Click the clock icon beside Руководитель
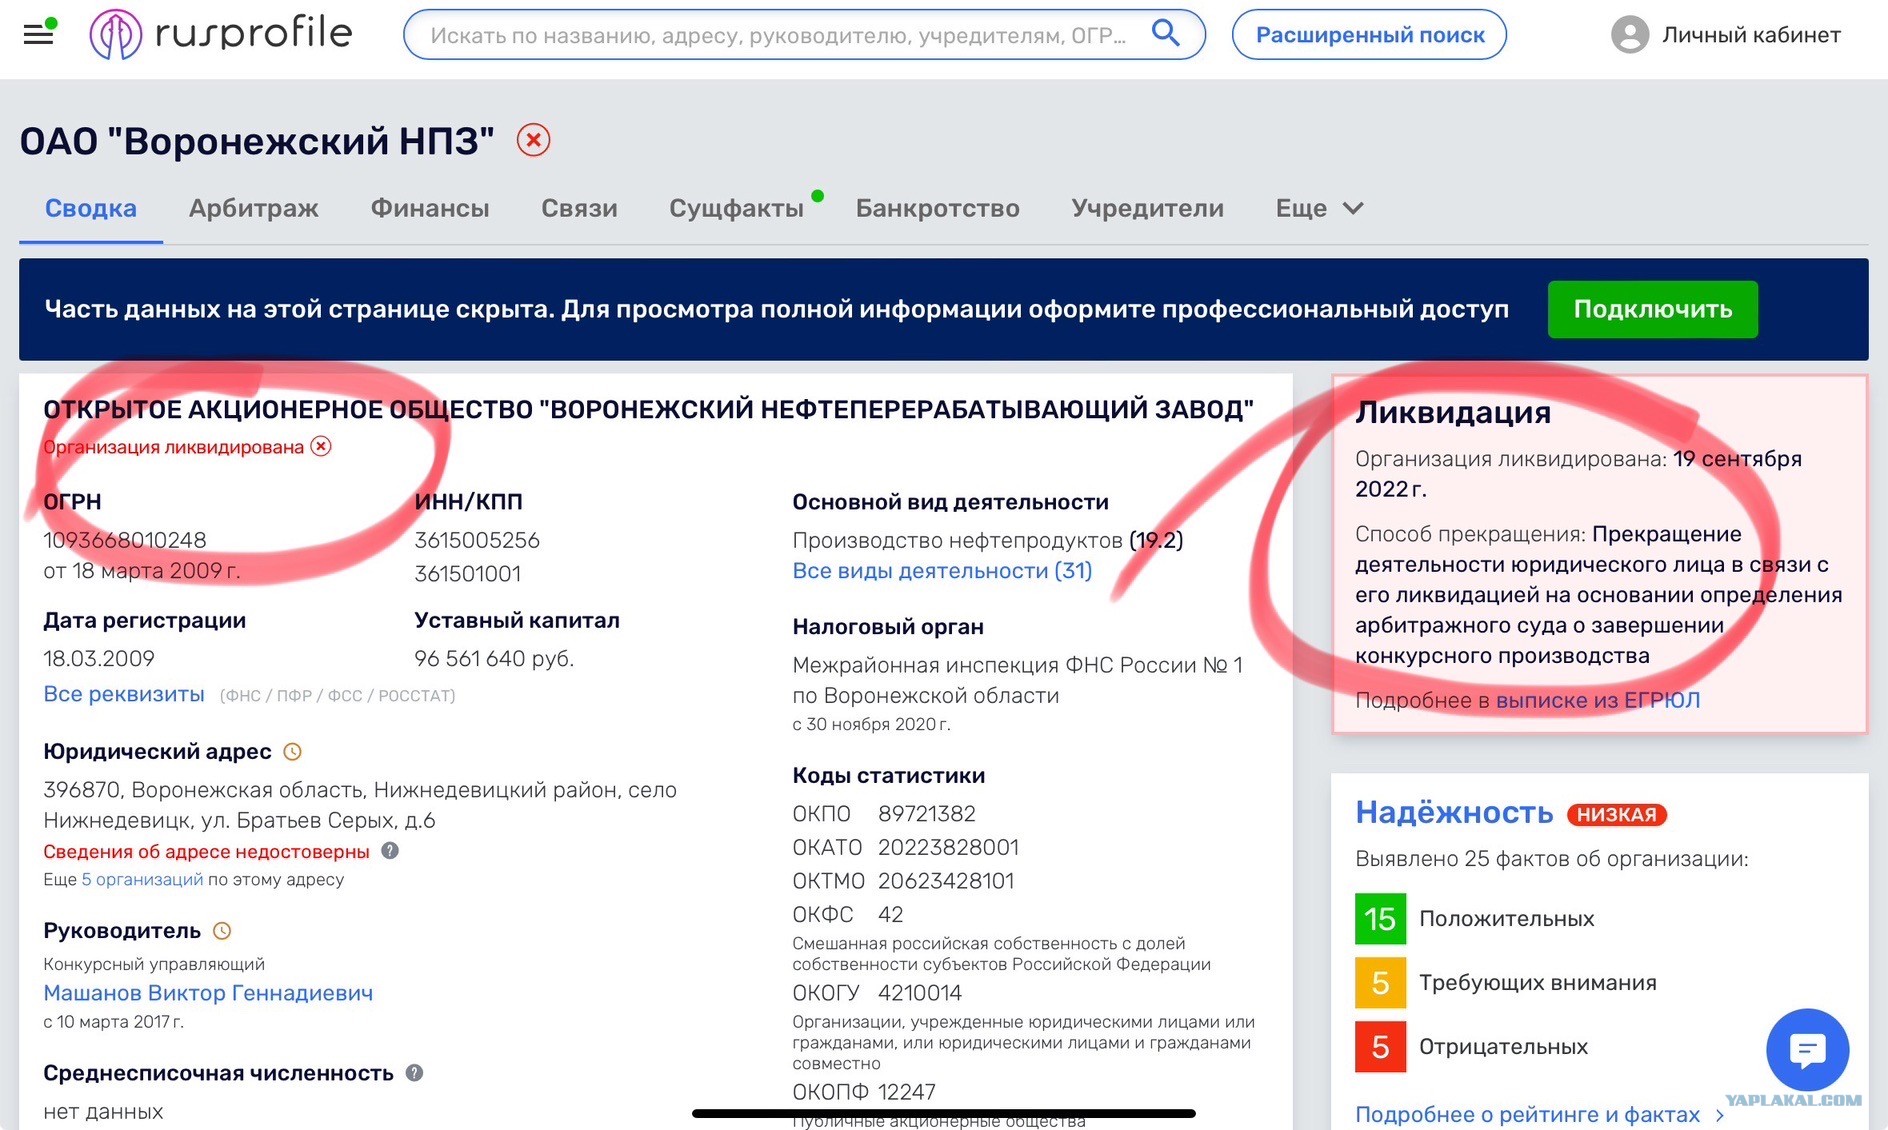This screenshot has width=1888, height=1130. [222, 931]
